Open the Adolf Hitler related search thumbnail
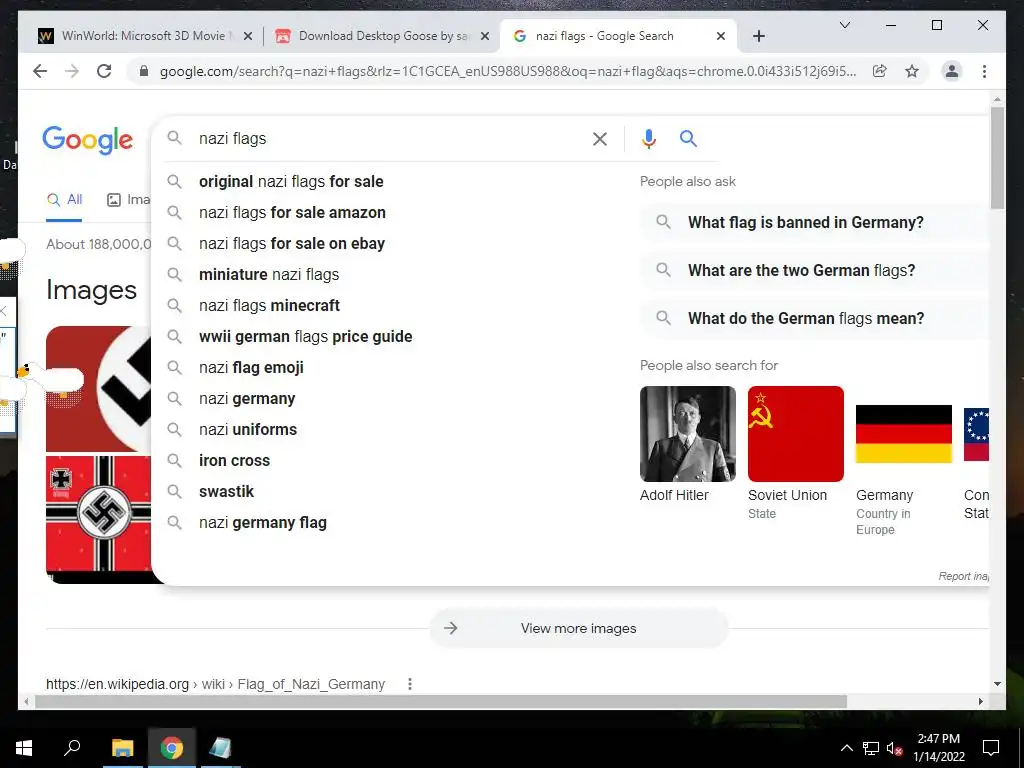Image resolution: width=1024 pixels, height=768 pixels. pos(688,434)
